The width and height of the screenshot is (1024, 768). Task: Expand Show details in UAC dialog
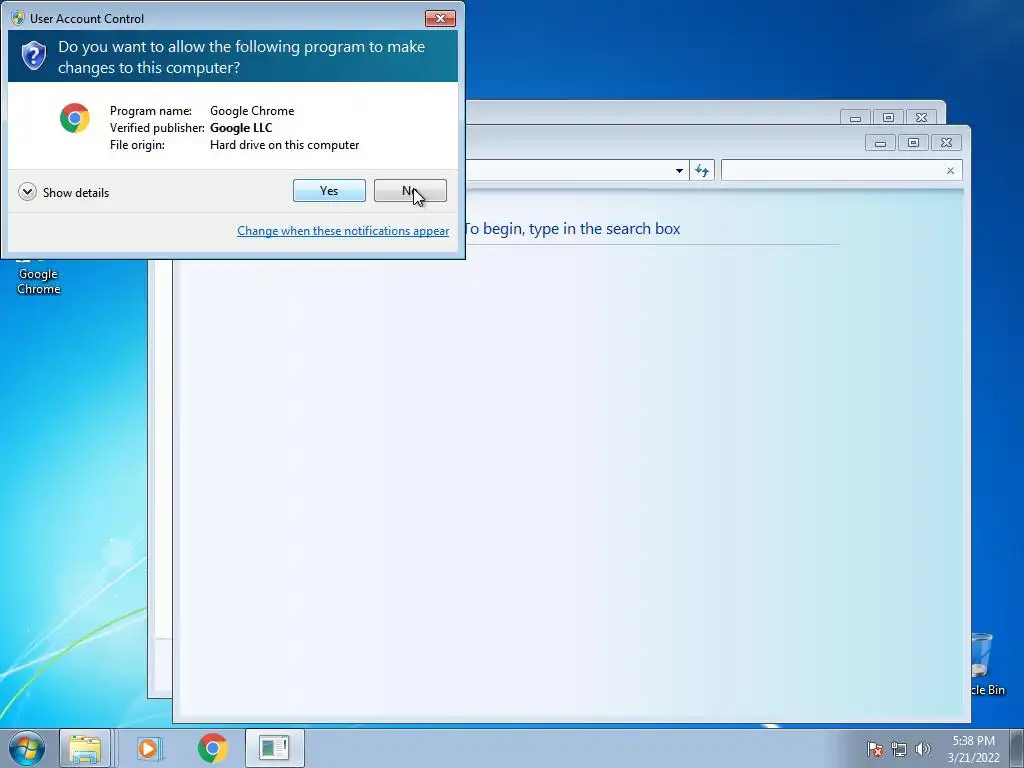64,192
